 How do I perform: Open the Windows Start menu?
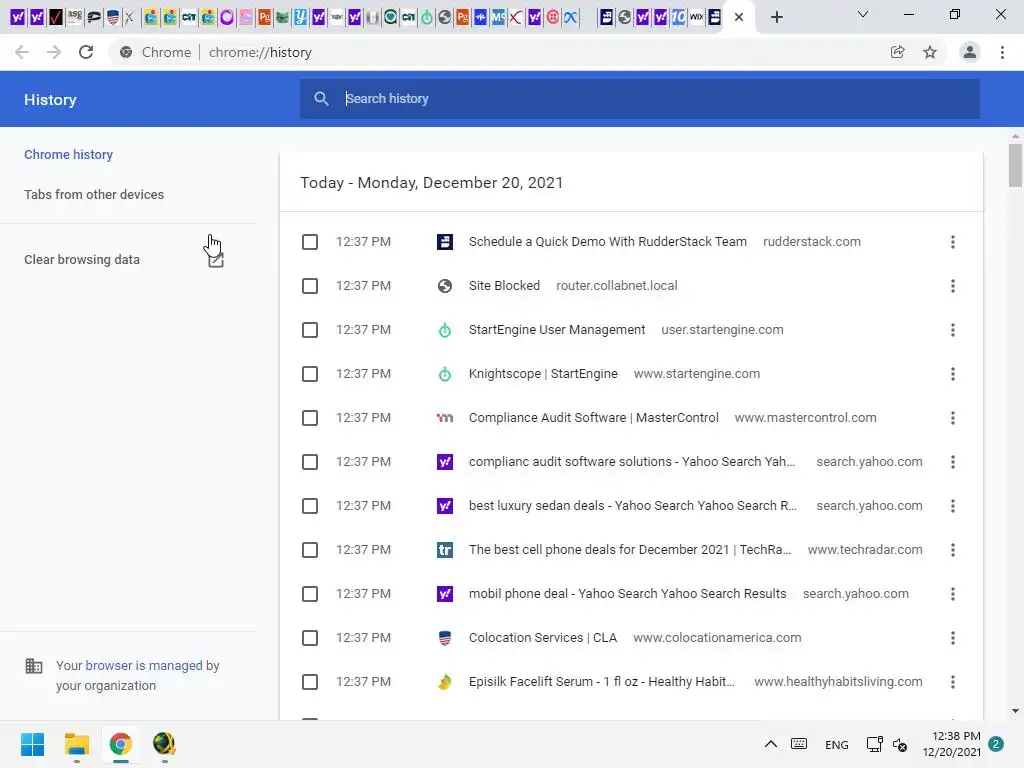pyautogui.click(x=32, y=744)
